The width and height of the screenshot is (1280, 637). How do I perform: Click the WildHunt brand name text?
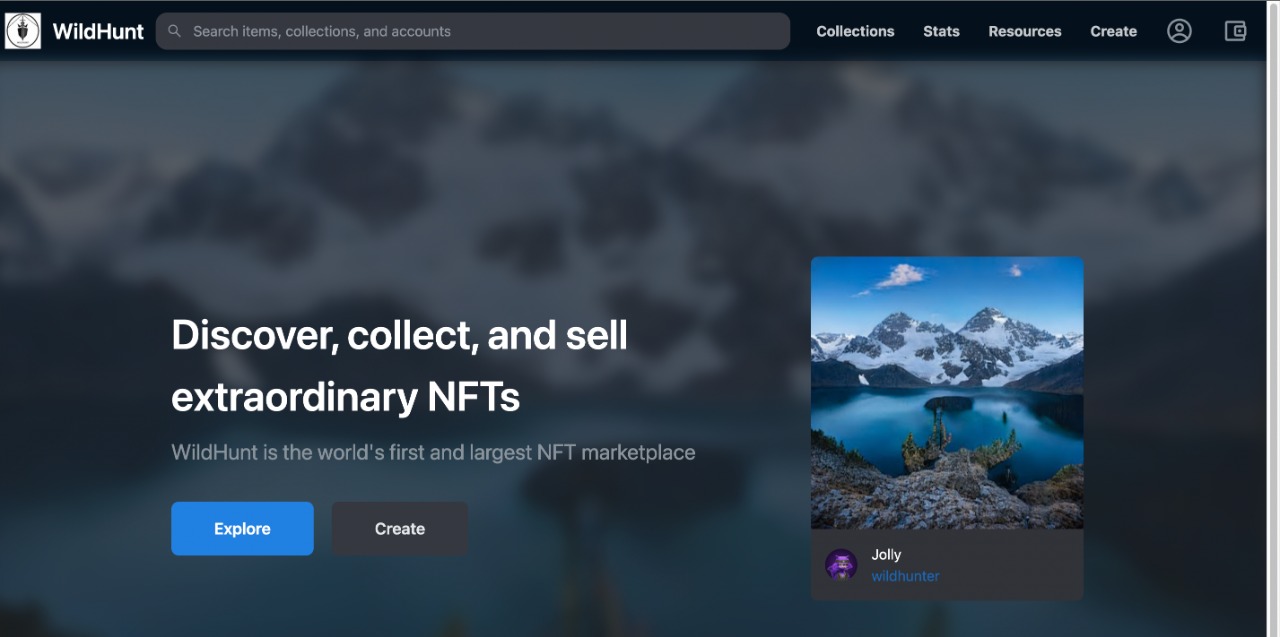98,31
